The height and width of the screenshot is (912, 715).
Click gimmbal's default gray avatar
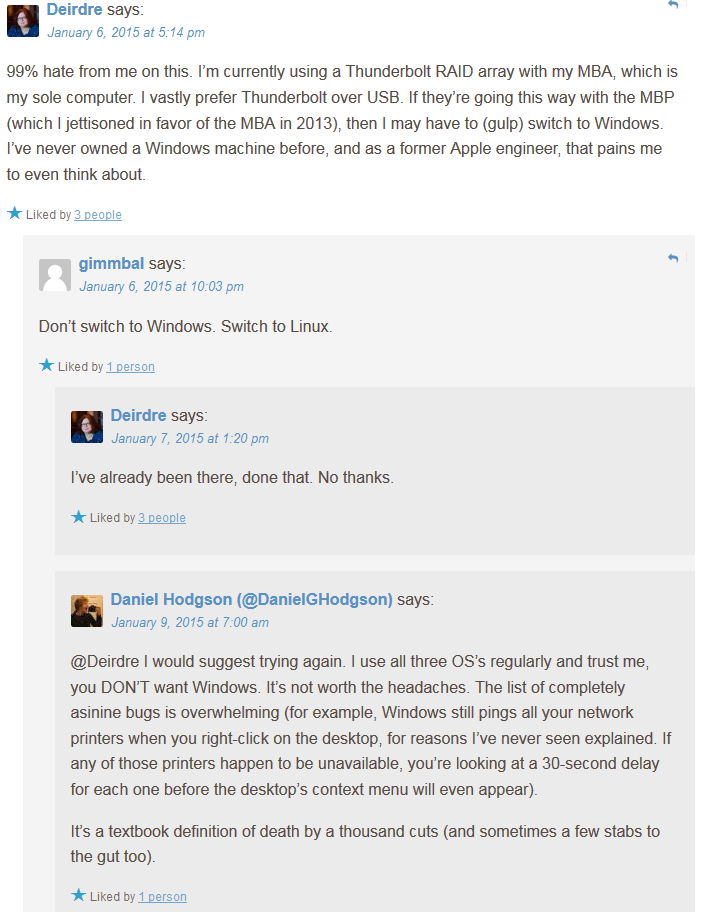click(x=55, y=275)
